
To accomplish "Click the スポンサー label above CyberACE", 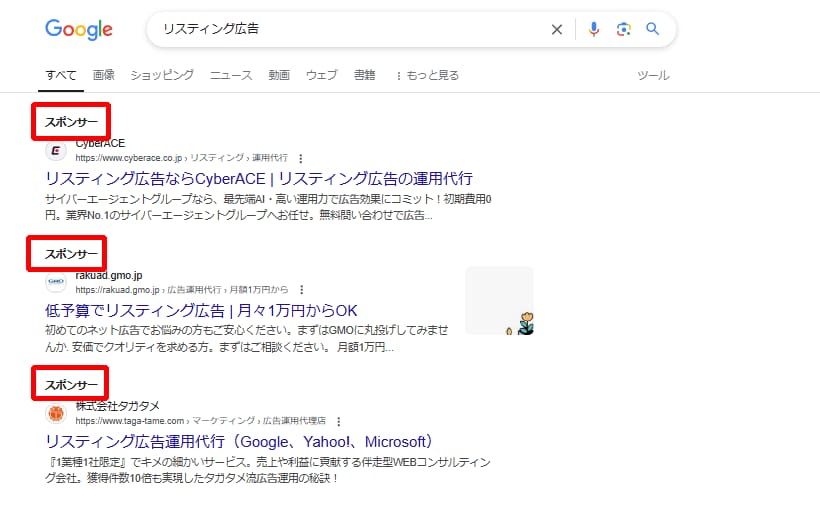I will pos(71,122).
